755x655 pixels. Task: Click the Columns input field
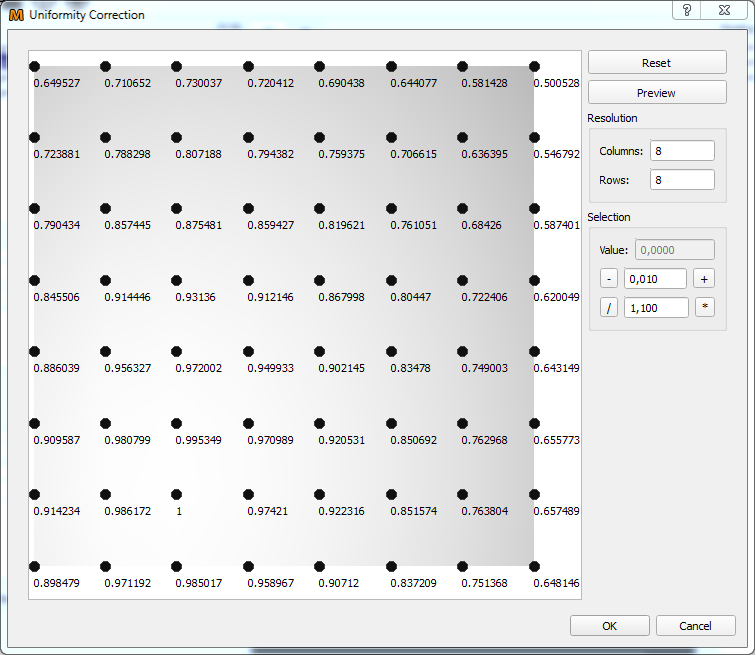click(681, 151)
